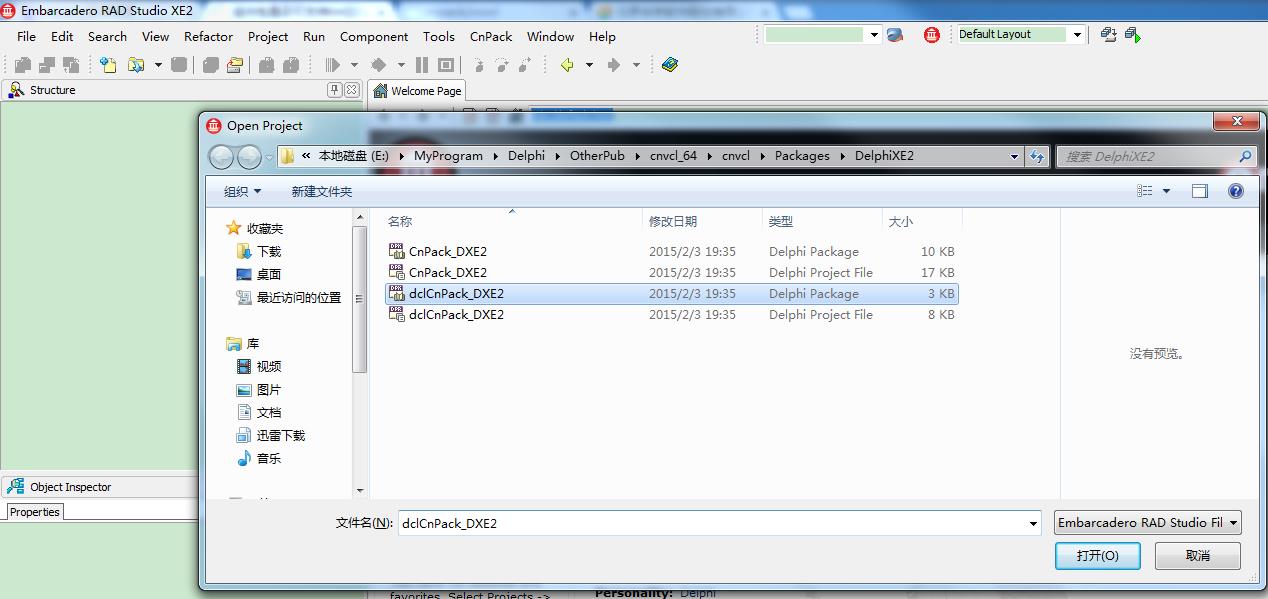Viewport: 1268px width, 599px height.
Task: Open file dialog help question-mark icon
Action: [1236, 191]
